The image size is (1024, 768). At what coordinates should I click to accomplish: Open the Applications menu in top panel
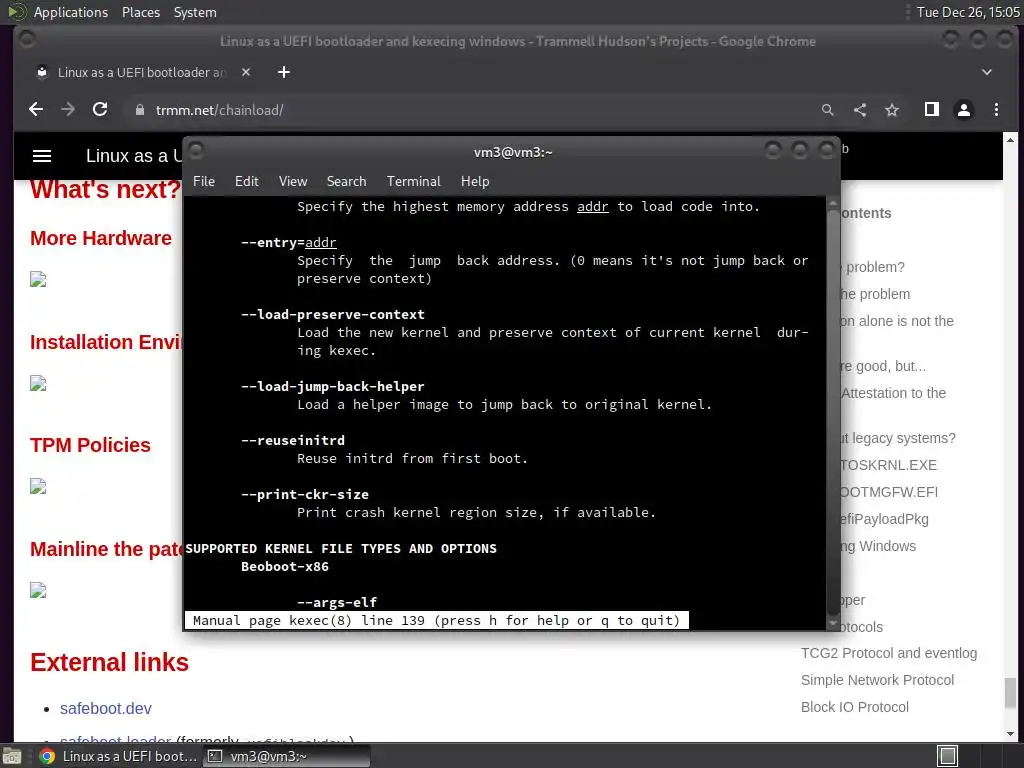click(71, 12)
